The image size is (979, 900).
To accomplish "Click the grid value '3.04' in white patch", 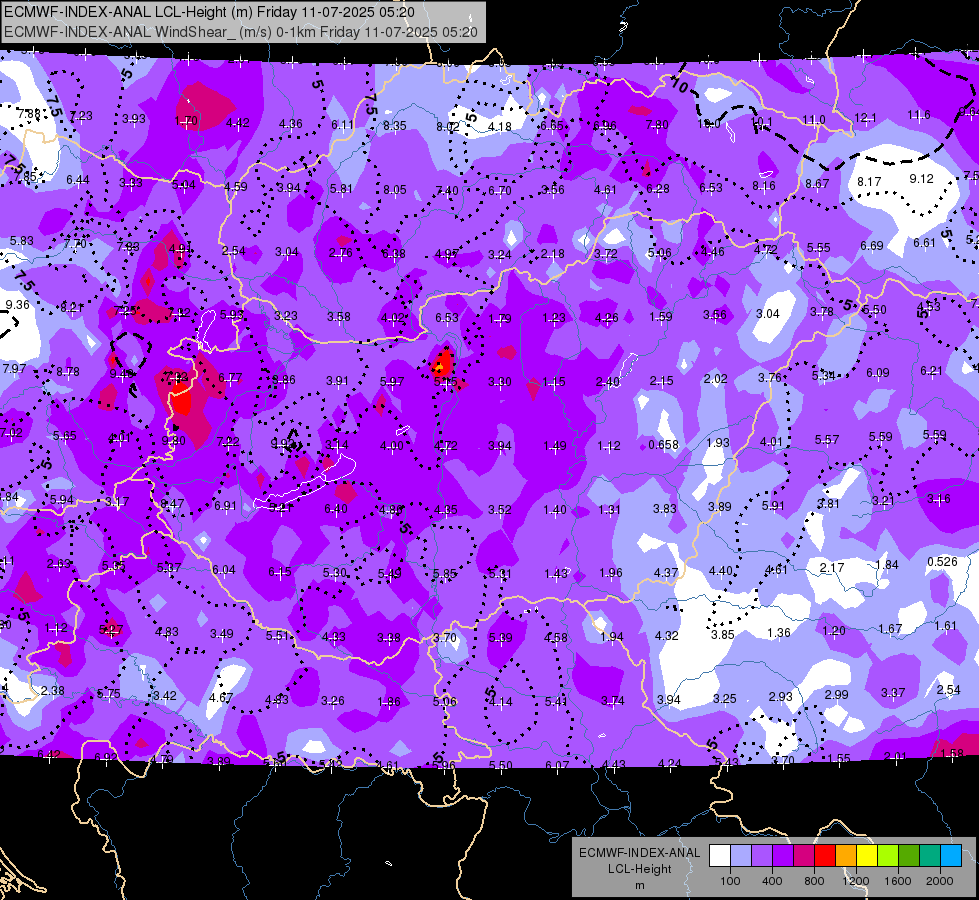I will [767, 314].
